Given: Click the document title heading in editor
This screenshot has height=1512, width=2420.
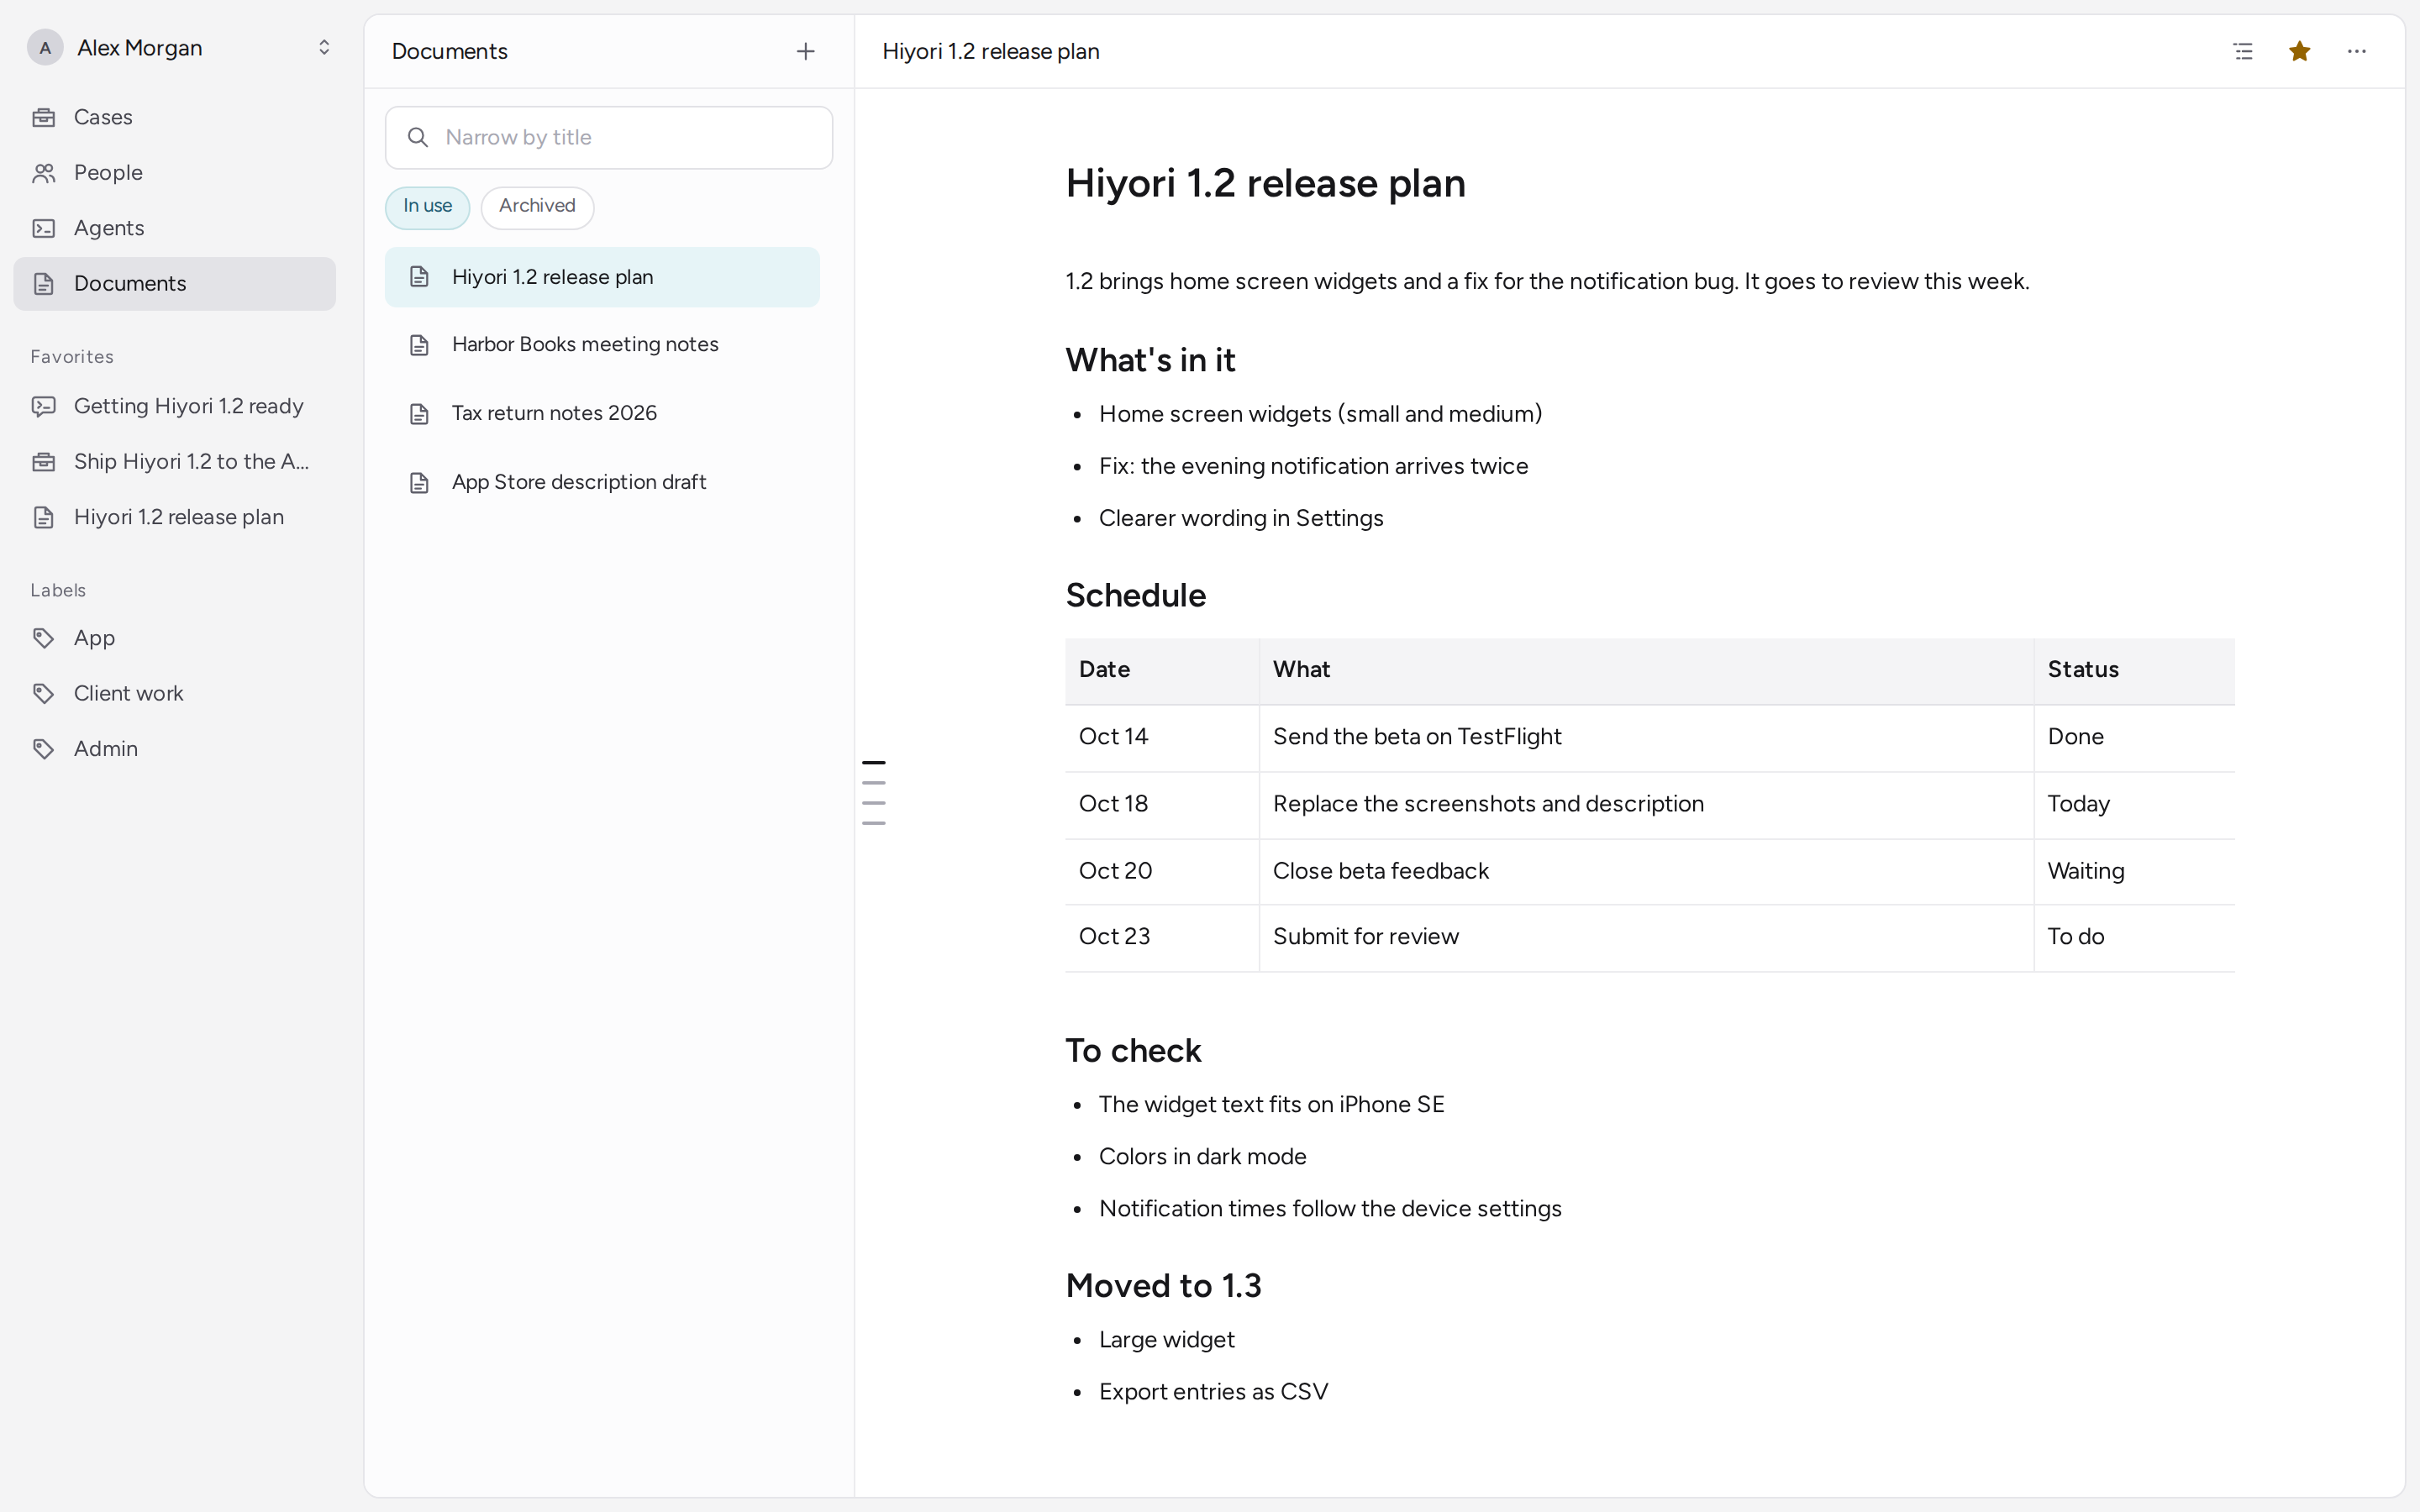Looking at the screenshot, I should point(1265,184).
